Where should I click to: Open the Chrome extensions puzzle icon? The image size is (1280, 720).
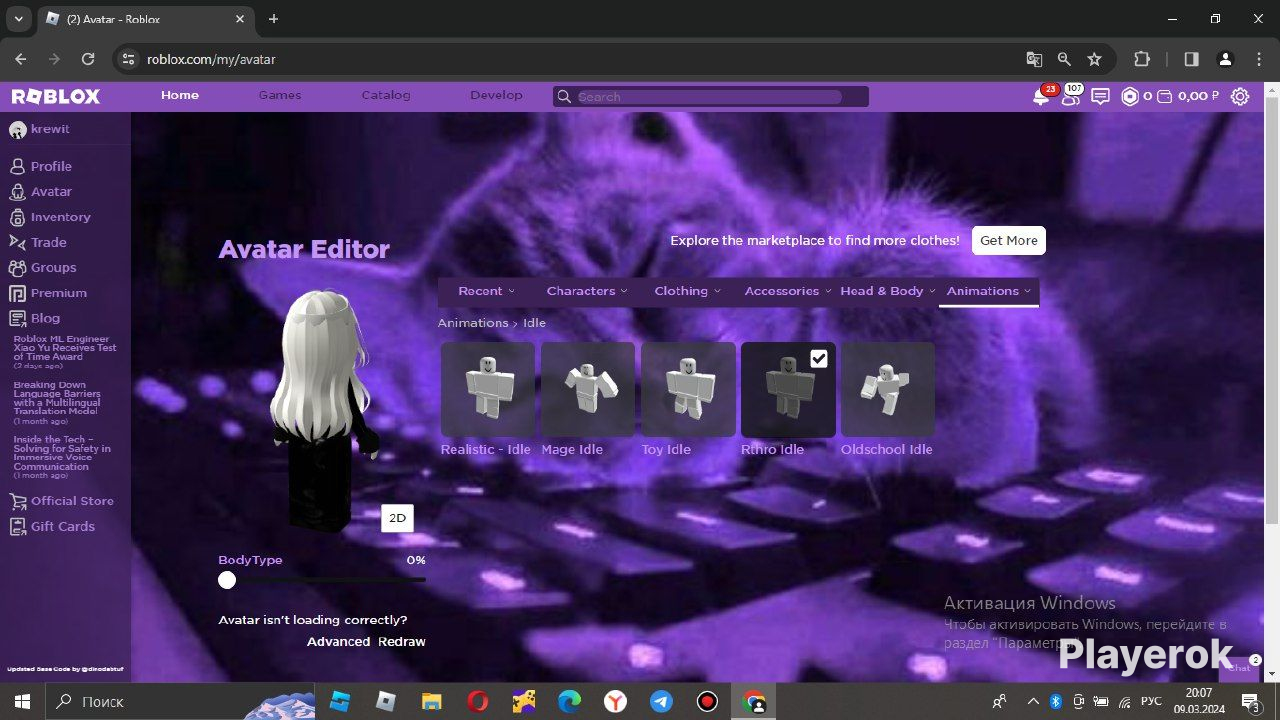click(1142, 59)
